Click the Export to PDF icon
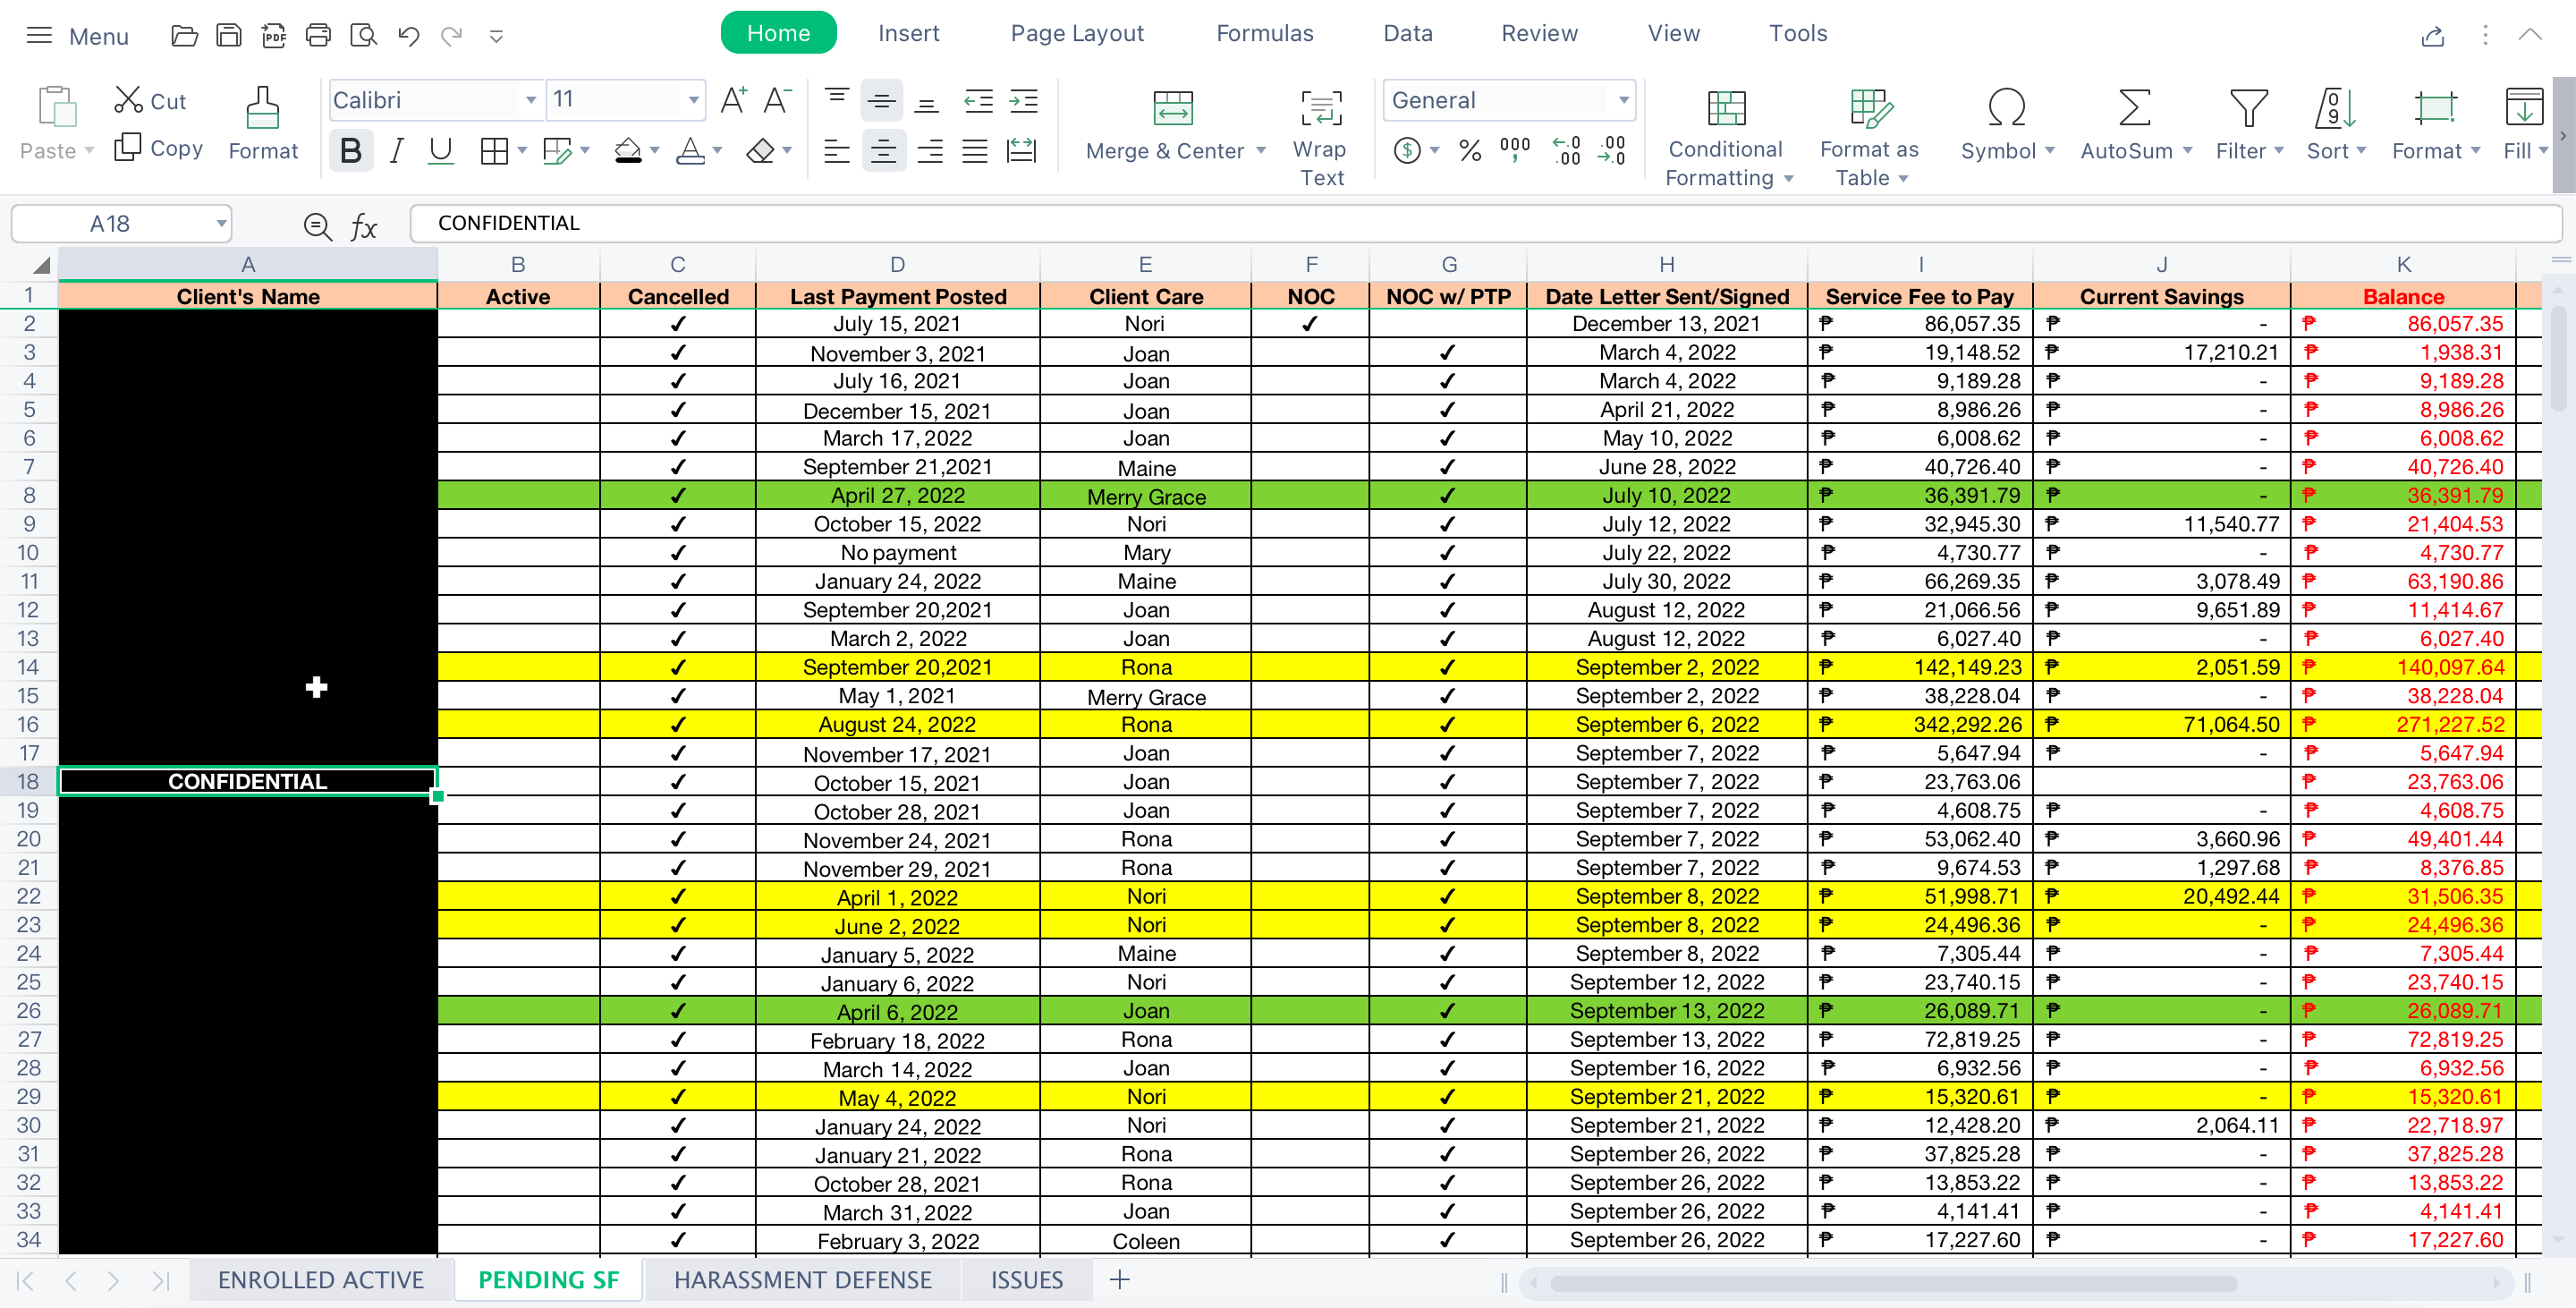 pos(273,36)
